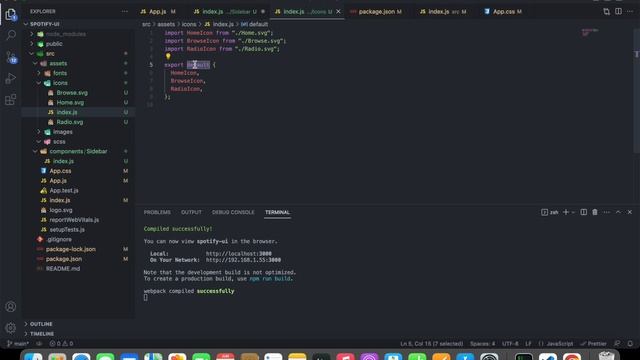Open the Accounts menu icon
Image resolution: width=640 pixels, height=360 pixels.
coord(11,307)
